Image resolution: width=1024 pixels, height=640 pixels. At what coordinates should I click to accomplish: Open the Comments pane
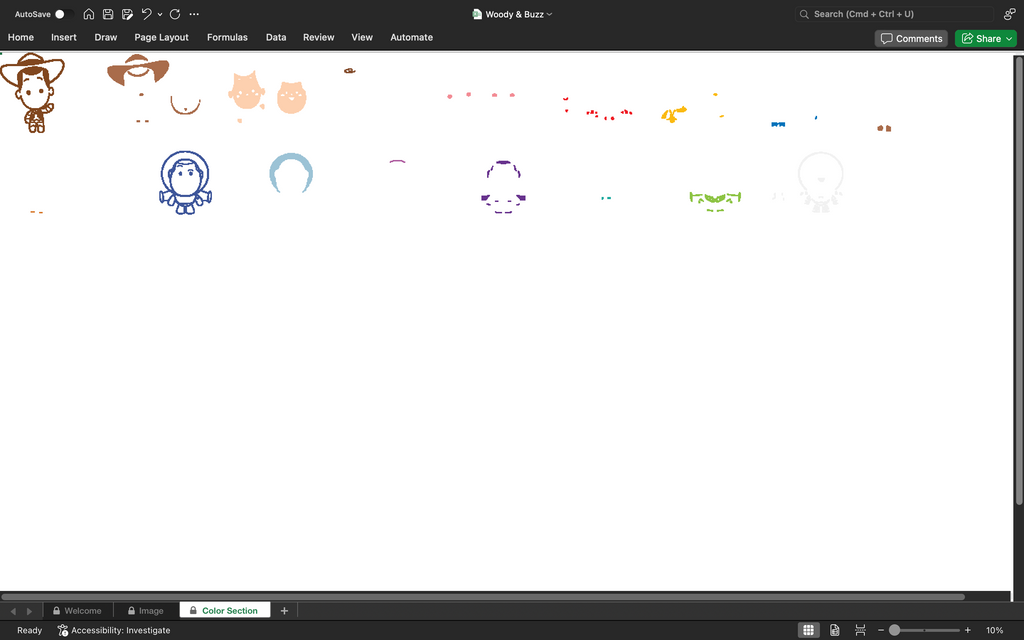[911, 39]
